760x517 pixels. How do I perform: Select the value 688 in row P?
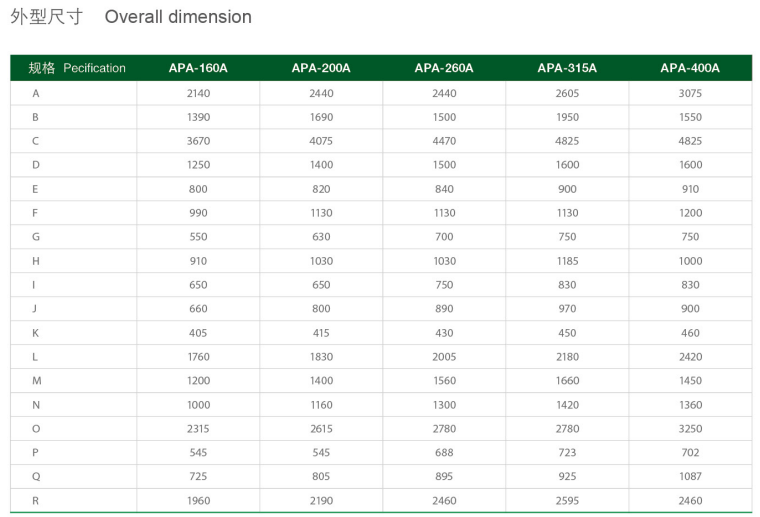[444, 453]
